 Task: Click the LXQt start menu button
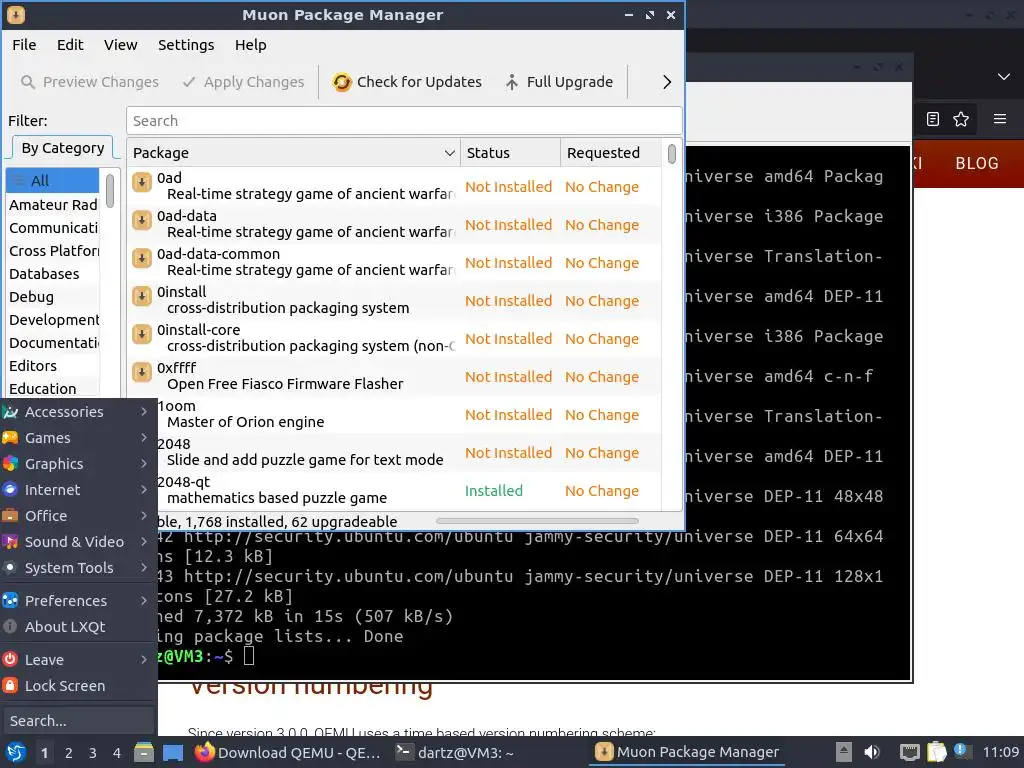16,752
